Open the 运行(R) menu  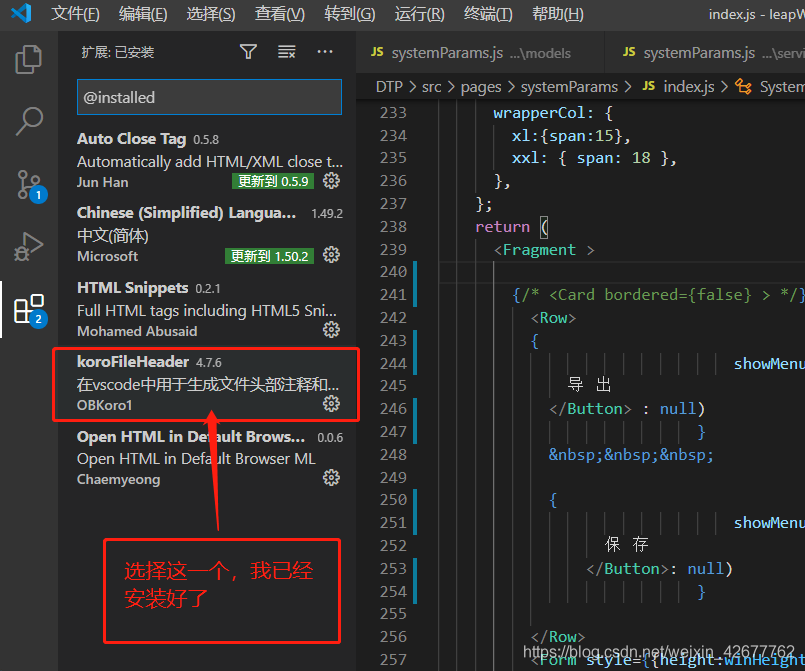(419, 14)
